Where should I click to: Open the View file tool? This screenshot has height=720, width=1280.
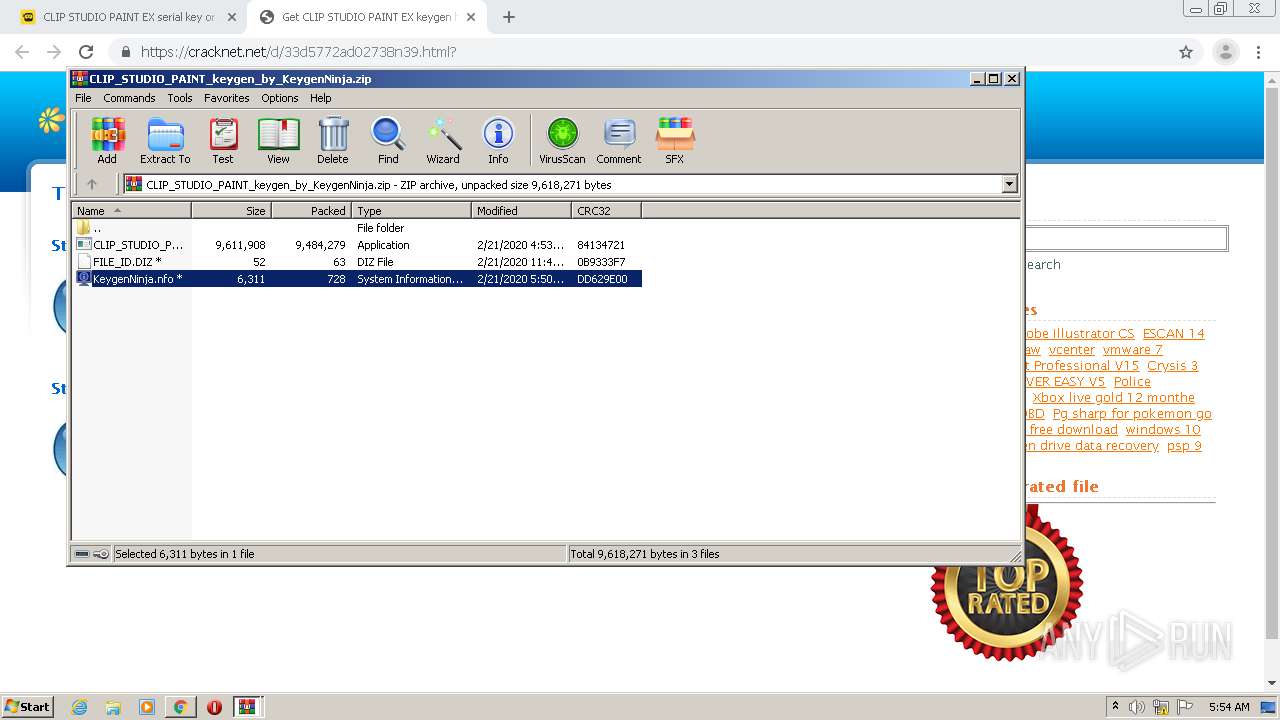click(x=278, y=140)
